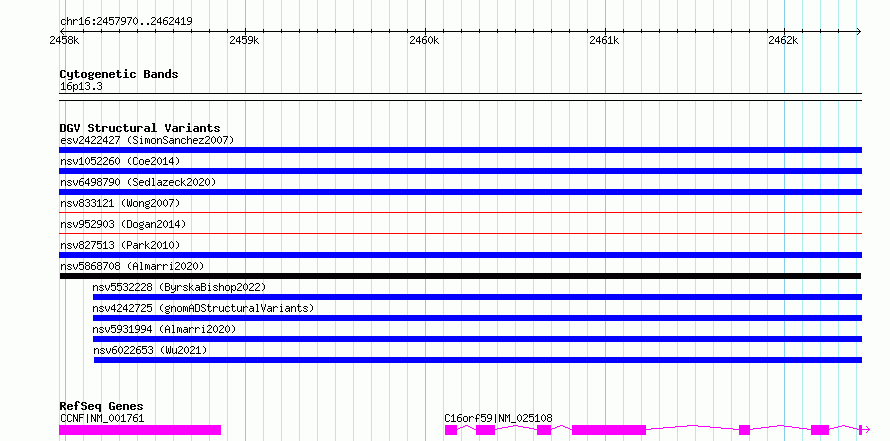890x441 pixels.
Task: Click the Cytogenetic Bands track heading
Action: tap(119, 74)
